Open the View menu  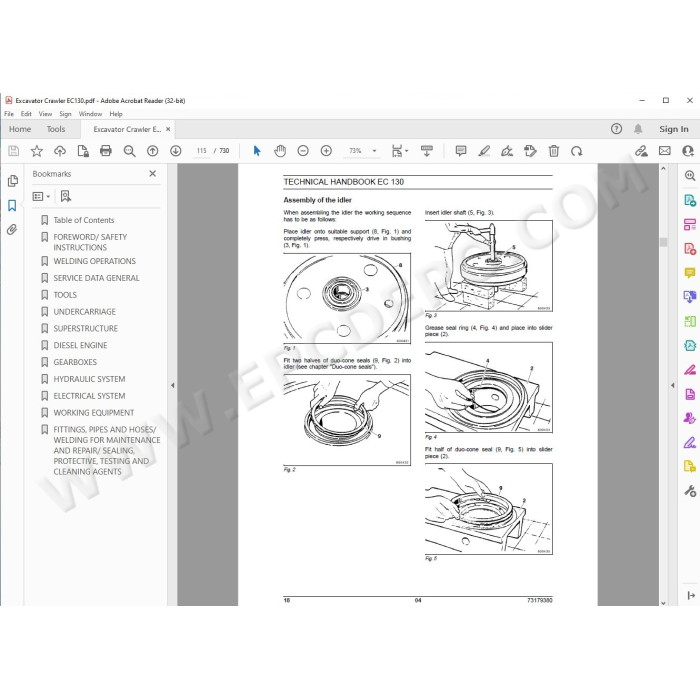[45, 114]
